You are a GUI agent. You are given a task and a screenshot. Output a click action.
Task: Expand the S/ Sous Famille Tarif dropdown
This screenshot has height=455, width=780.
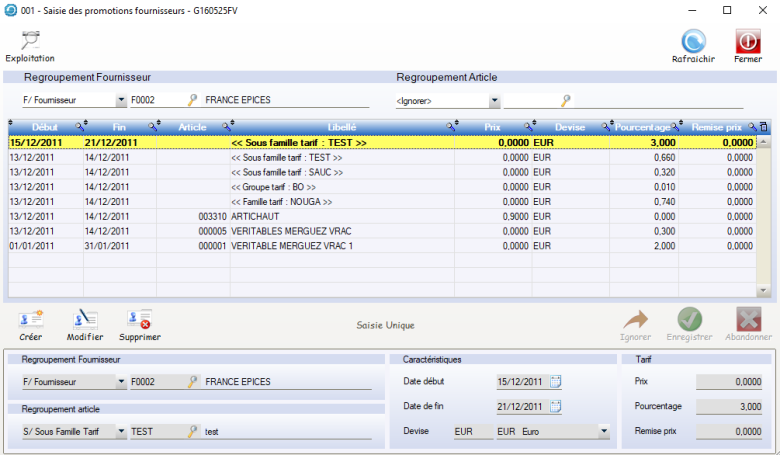coord(121,431)
